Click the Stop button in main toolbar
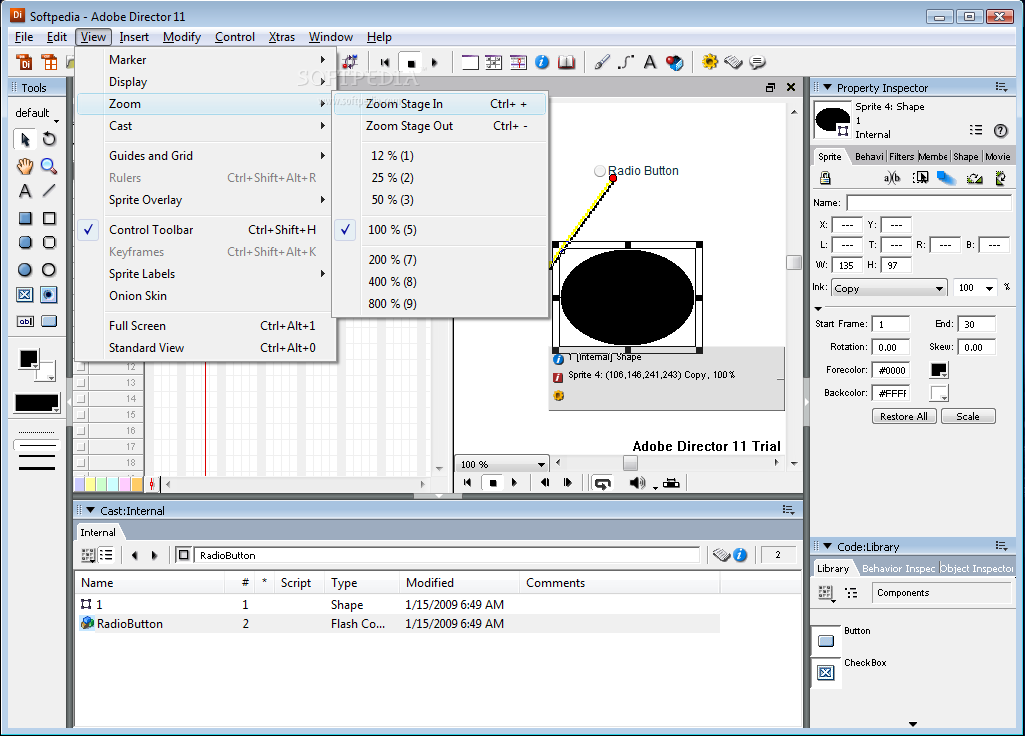 [x=411, y=63]
